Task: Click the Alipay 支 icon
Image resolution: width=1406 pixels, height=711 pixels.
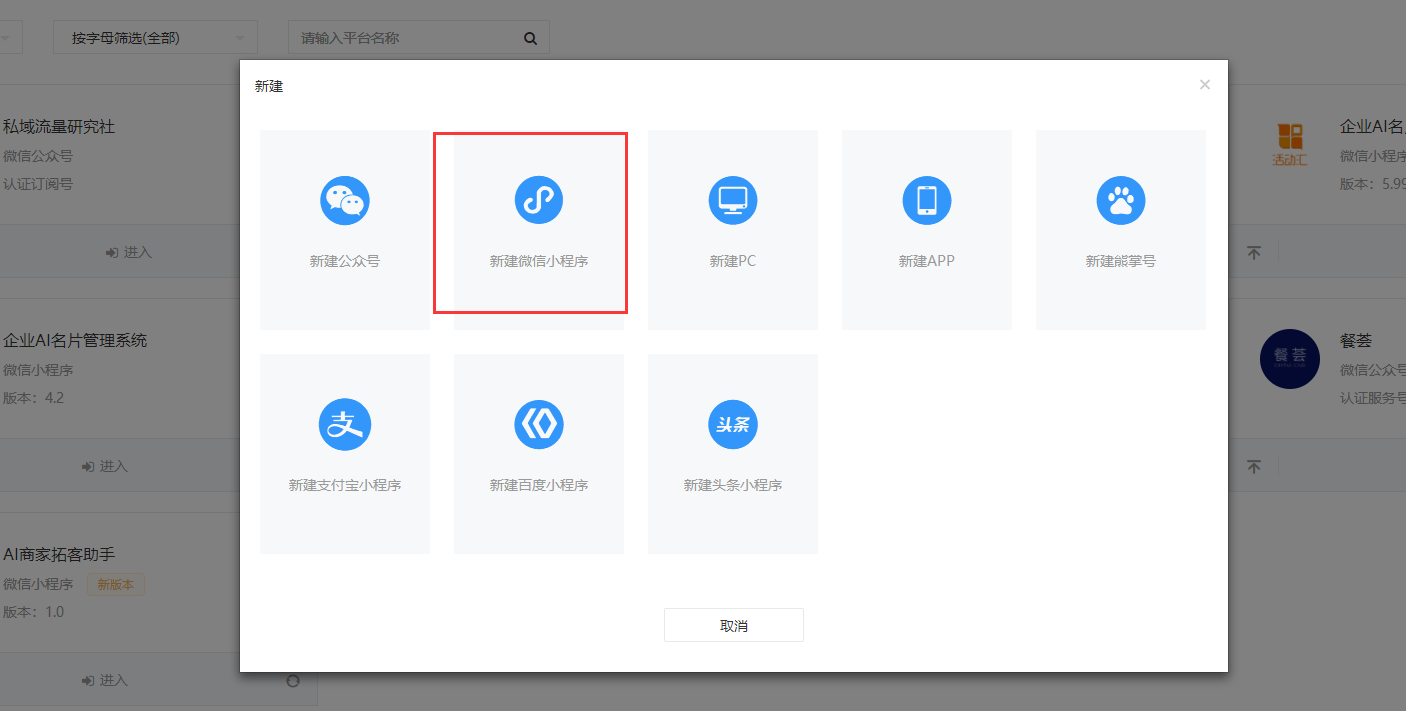Action: pyautogui.click(x=345, y=424)
